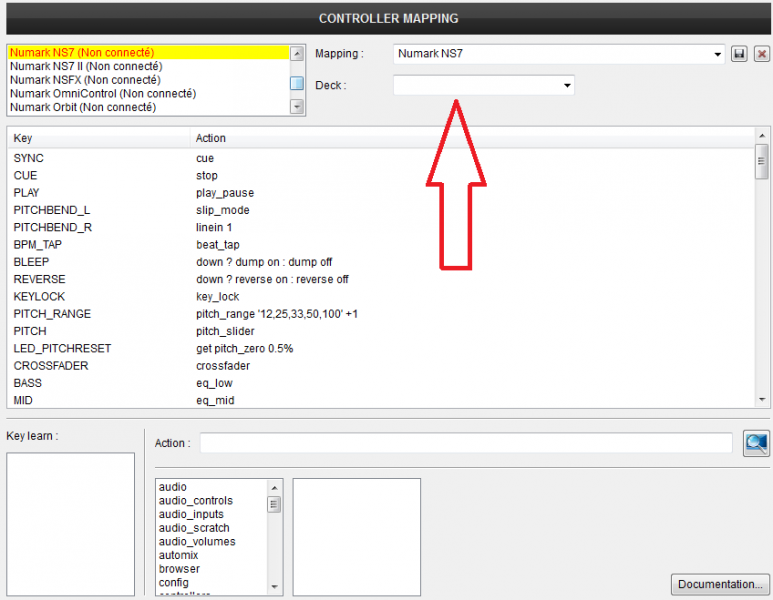
Task: Select the MID key row
Action: click(381, 400)
